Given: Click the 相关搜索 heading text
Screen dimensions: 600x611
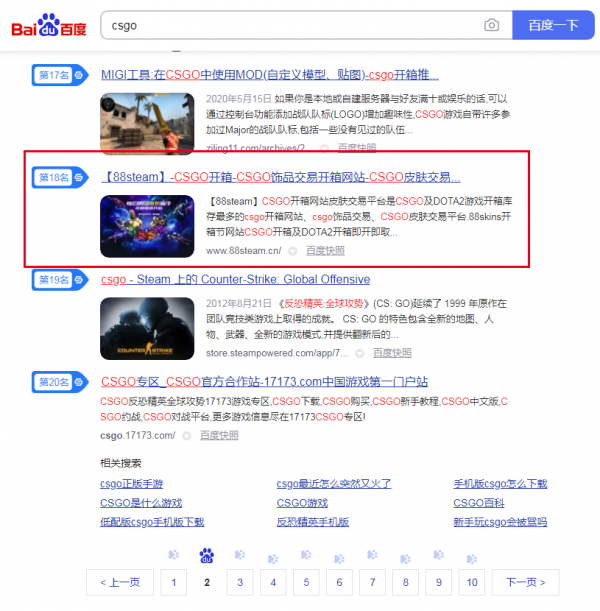Looking at the screenshot, I should click(x=120, y=463).
